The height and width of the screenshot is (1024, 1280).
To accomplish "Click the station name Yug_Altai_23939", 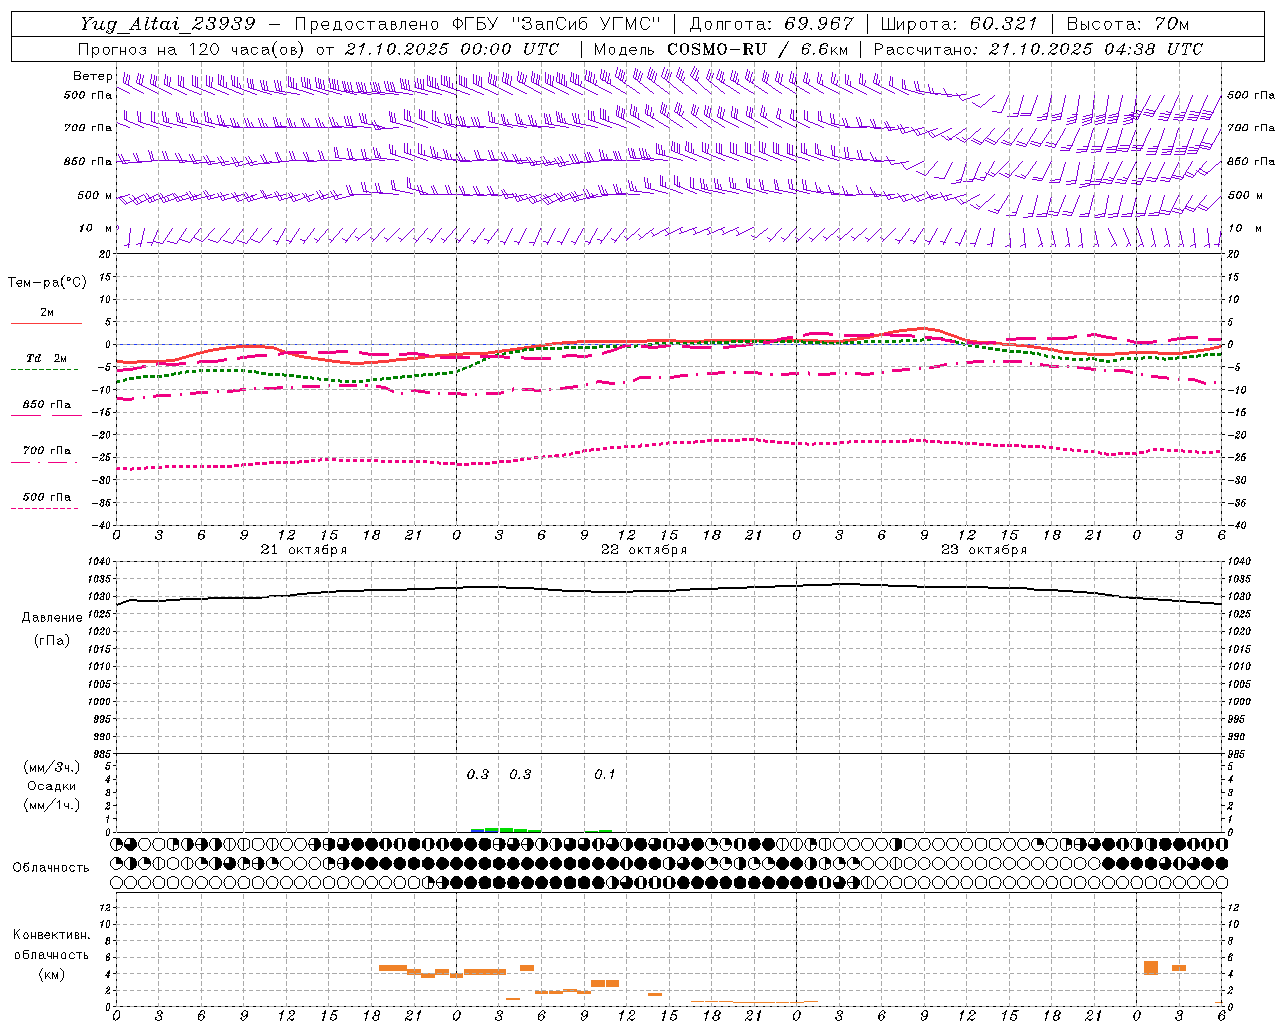I will click(168, 24).
